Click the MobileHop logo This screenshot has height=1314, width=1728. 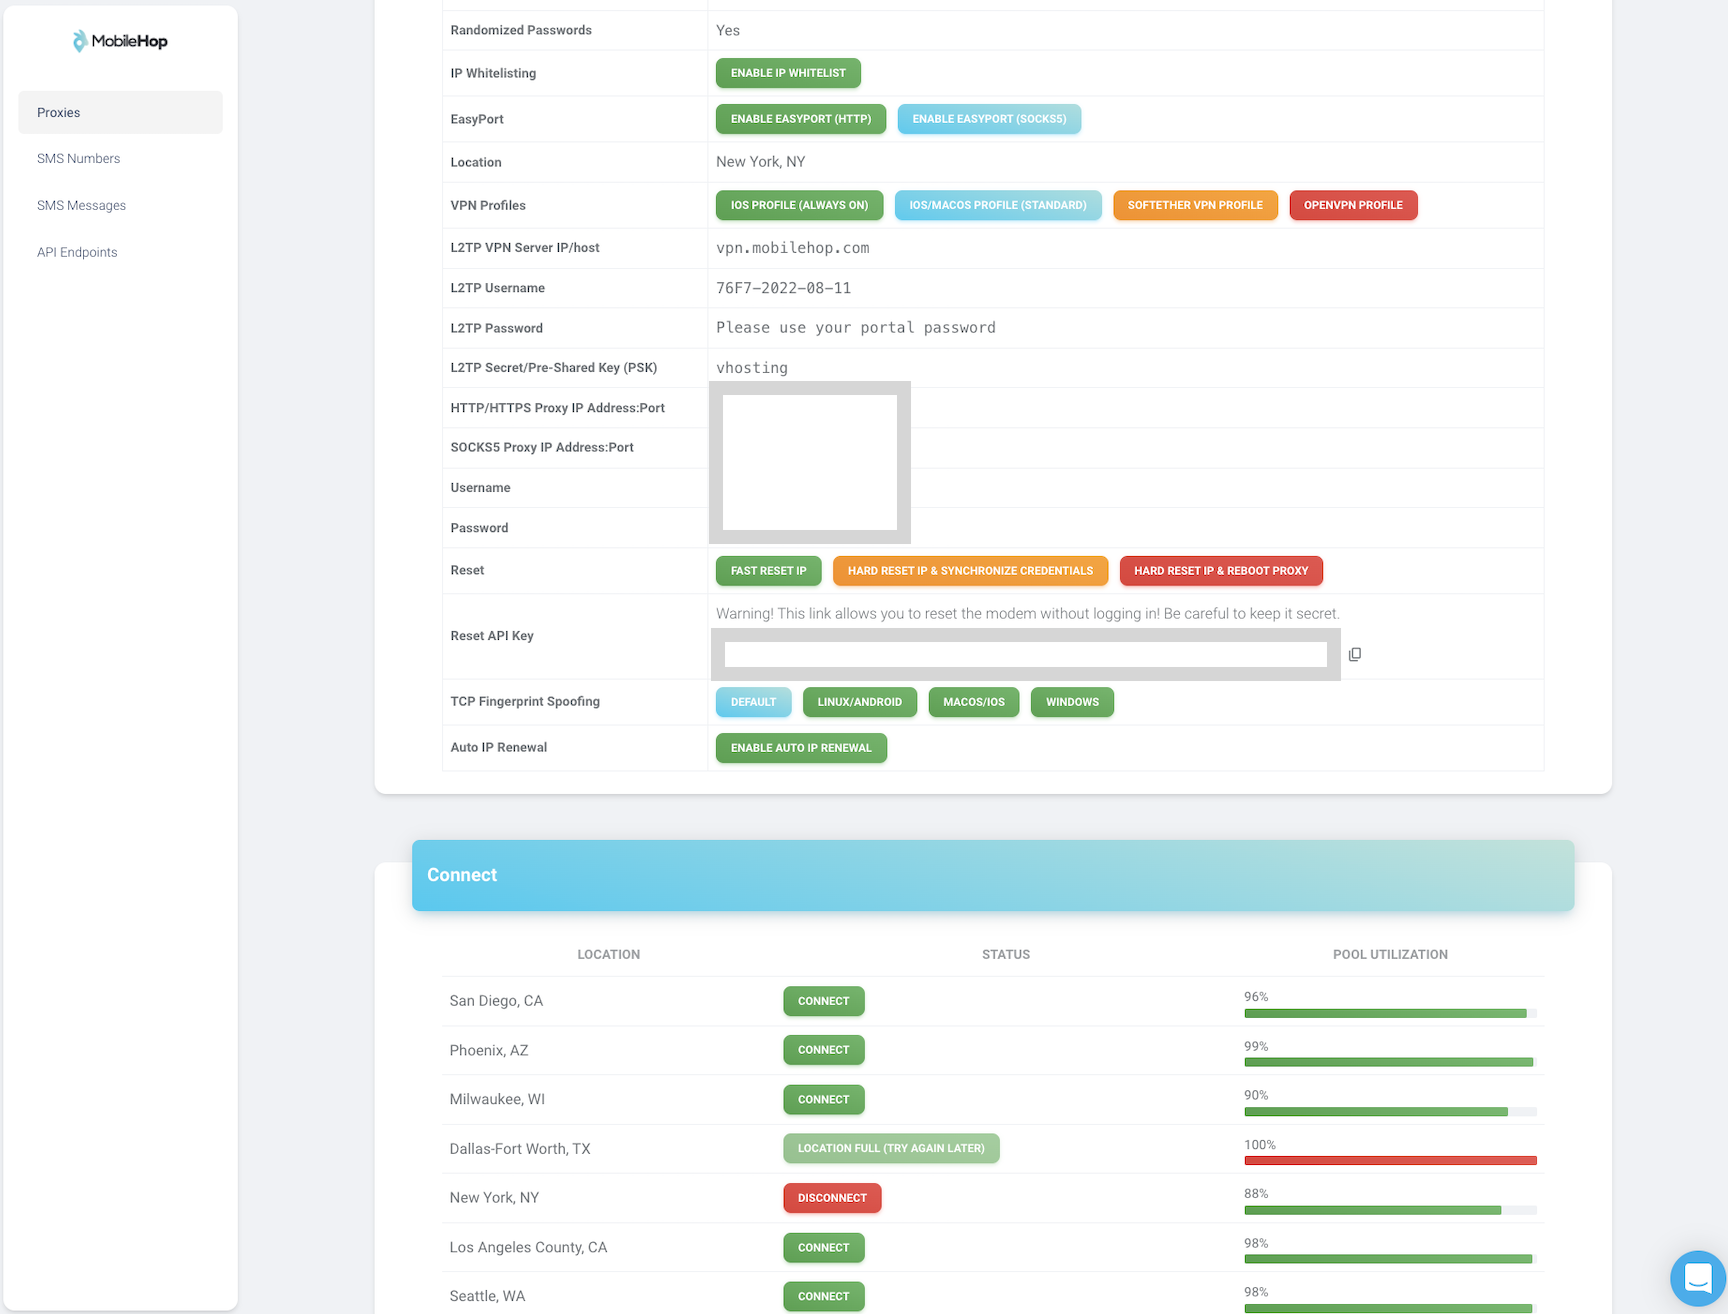120,41
